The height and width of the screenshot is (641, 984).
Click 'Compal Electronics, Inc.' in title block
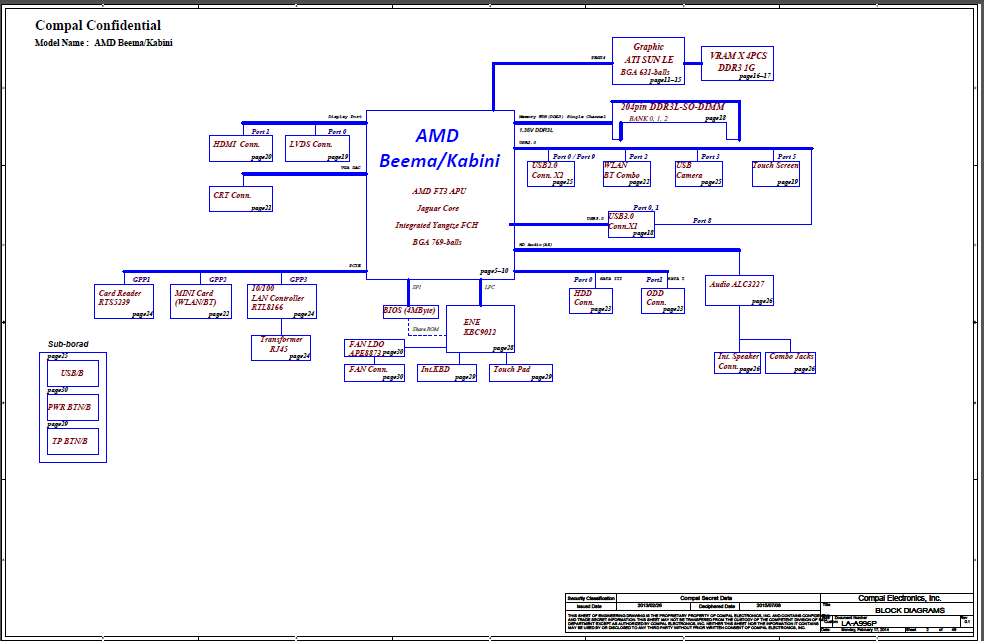point(900,598)
